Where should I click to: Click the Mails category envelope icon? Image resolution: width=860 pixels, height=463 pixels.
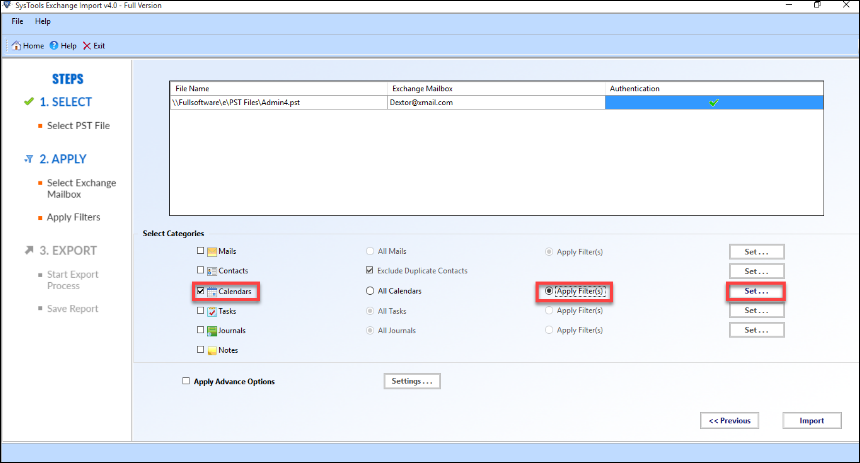click(x=212, y=252)
